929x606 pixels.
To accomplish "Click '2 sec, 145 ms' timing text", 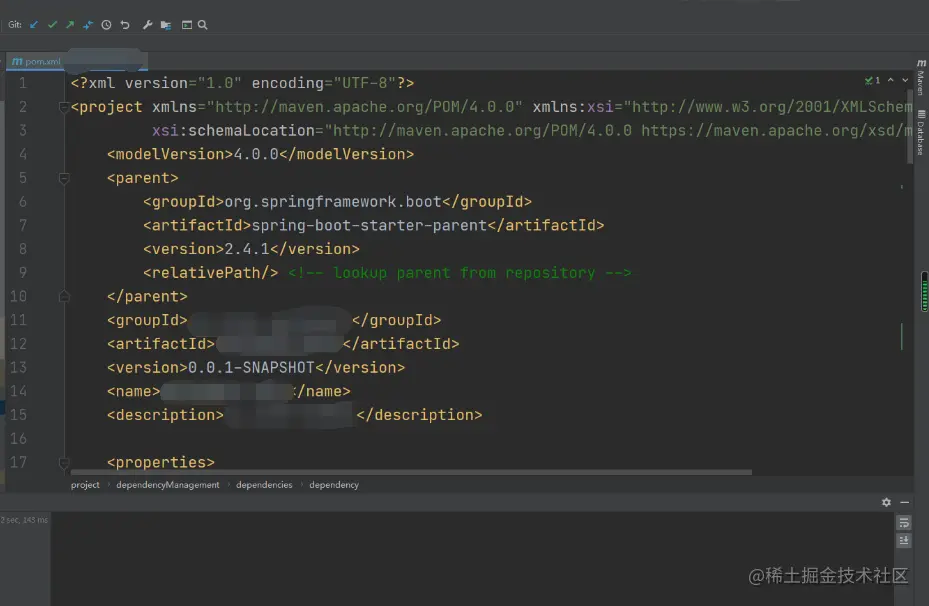I will pyautogui.click(x=24, y=520).
